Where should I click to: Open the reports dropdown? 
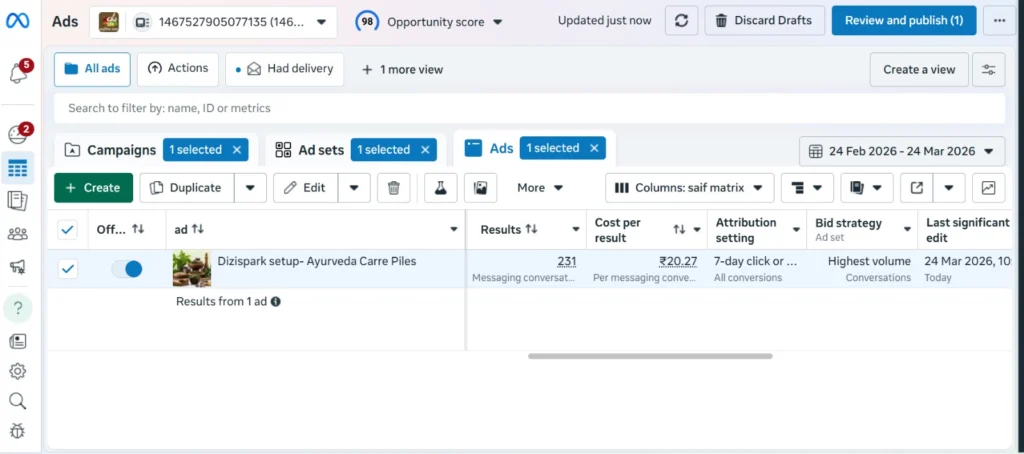(867, 188)
